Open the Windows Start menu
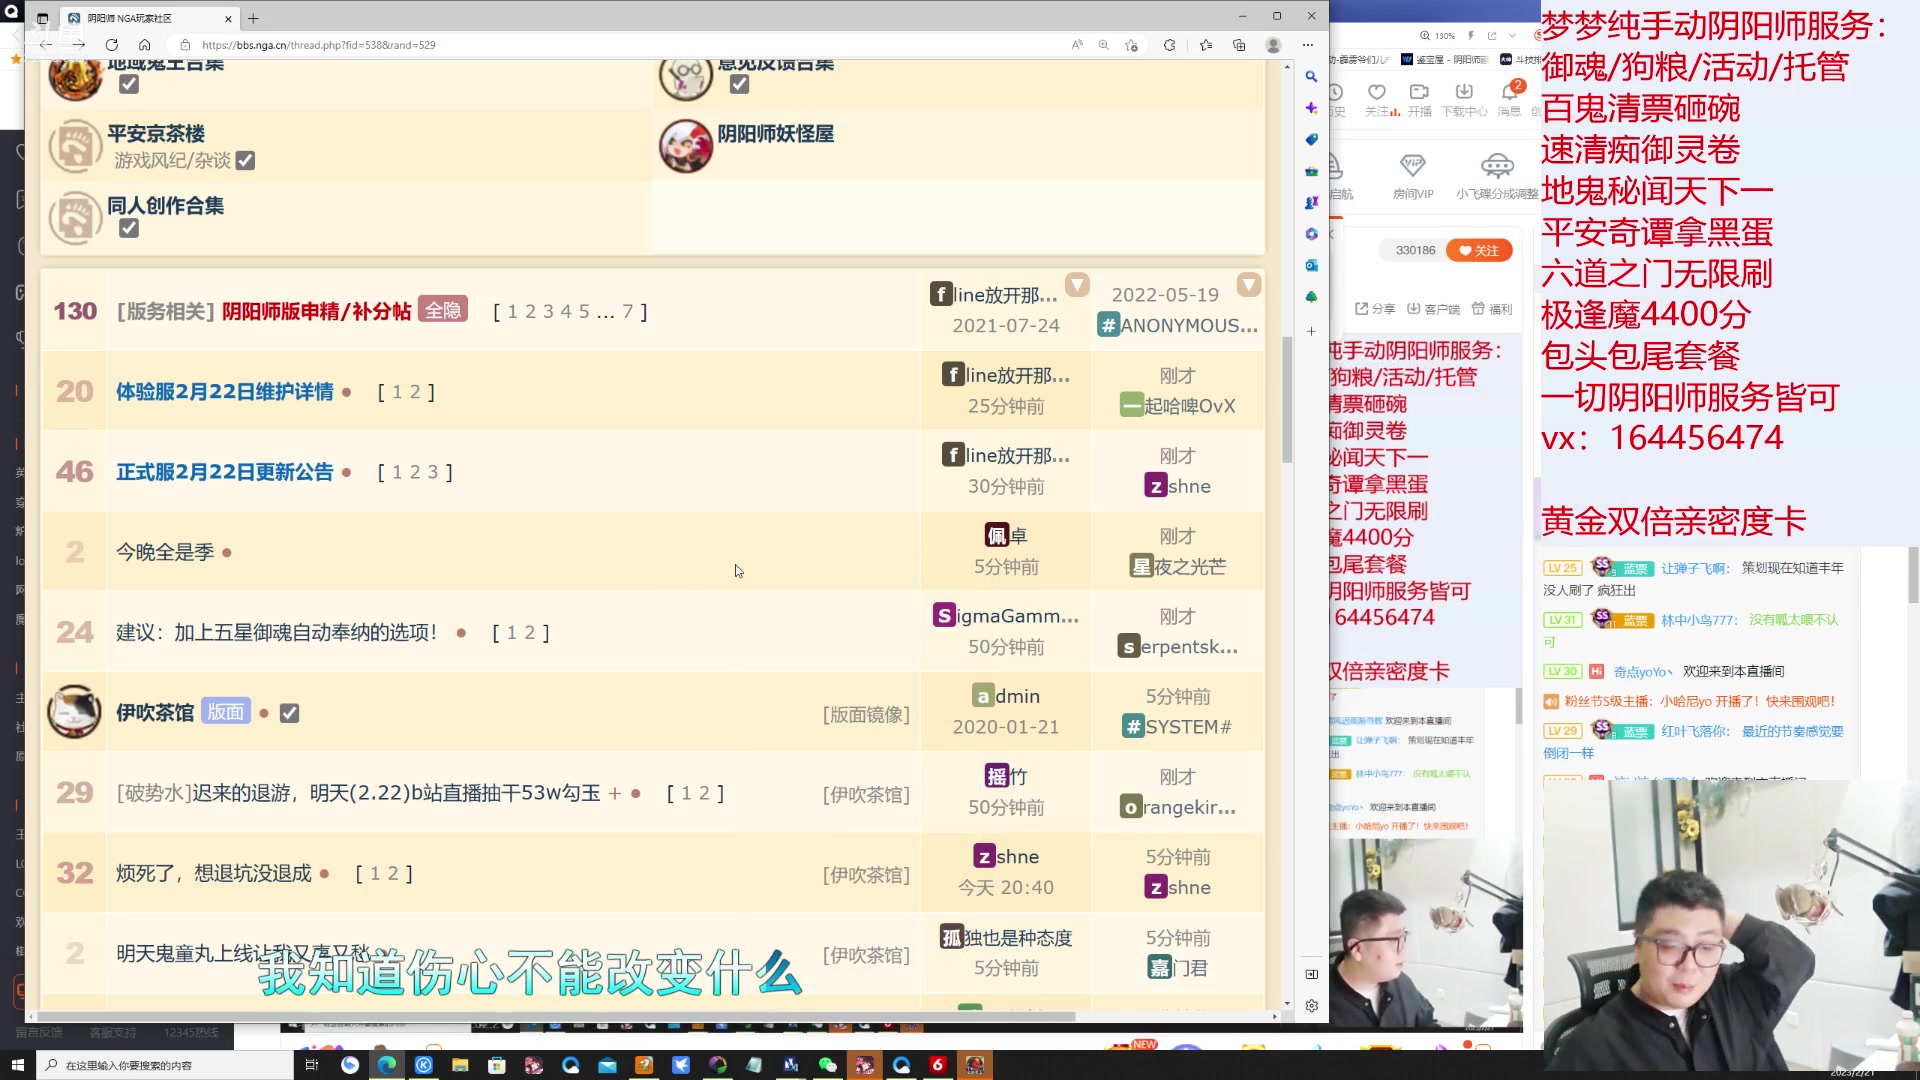1920x1080 pixels. coord(17,1065)
